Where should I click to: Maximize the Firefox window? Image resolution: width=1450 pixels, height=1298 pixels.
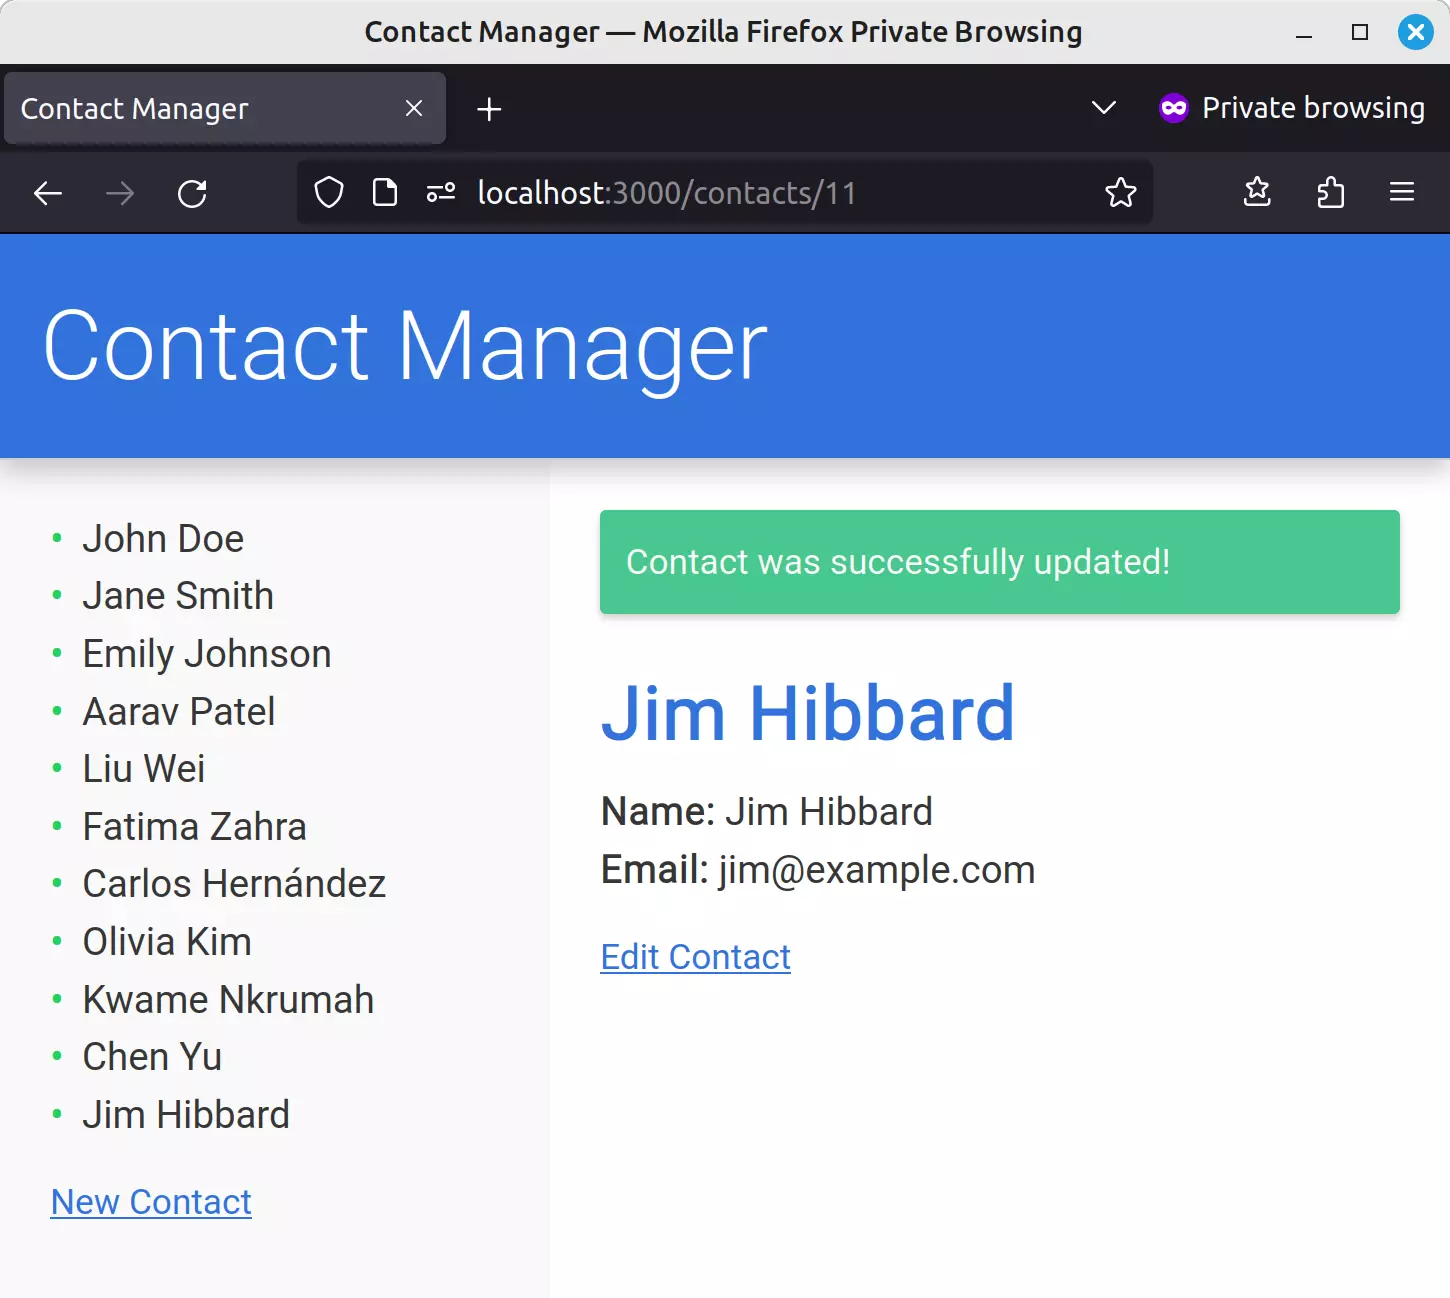1360,32
